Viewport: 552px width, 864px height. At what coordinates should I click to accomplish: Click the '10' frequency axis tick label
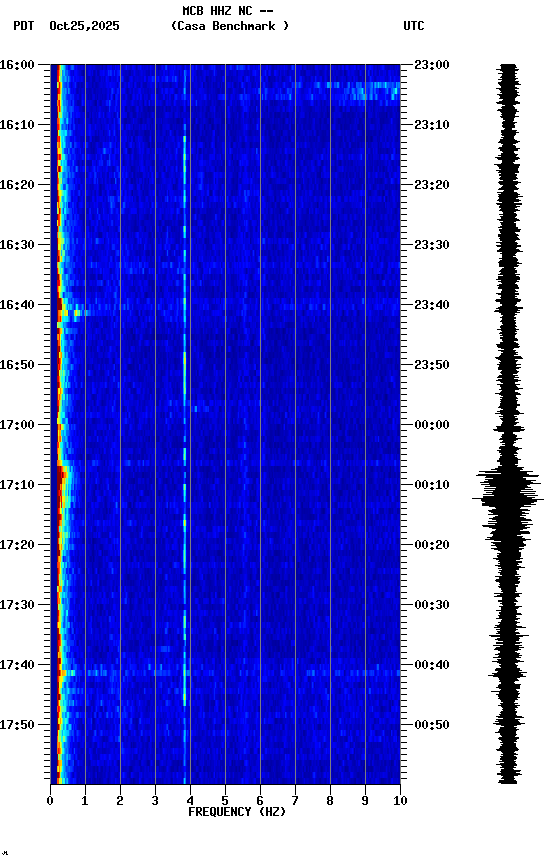pos(400,801)
